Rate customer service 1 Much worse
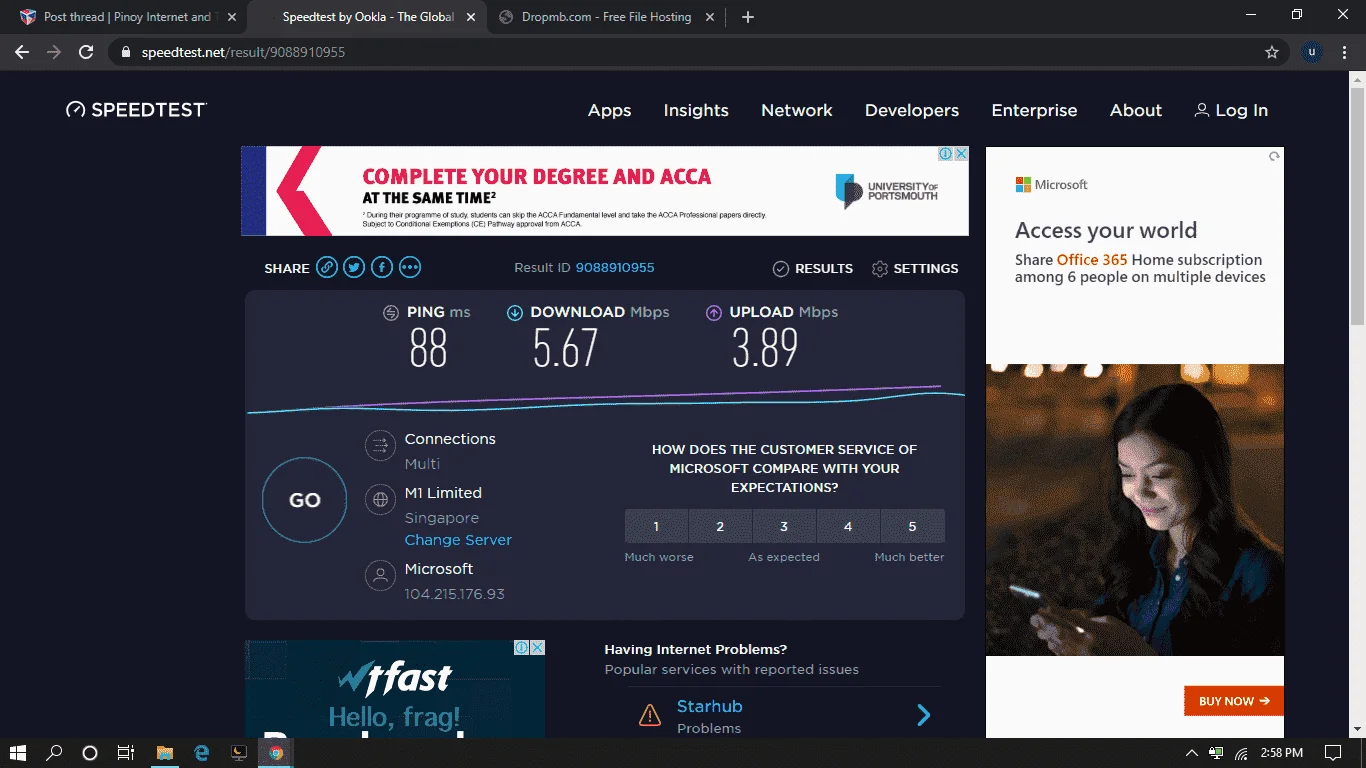Image resolution: width=1366 pixels, height=768 pixels. (656, 526)
